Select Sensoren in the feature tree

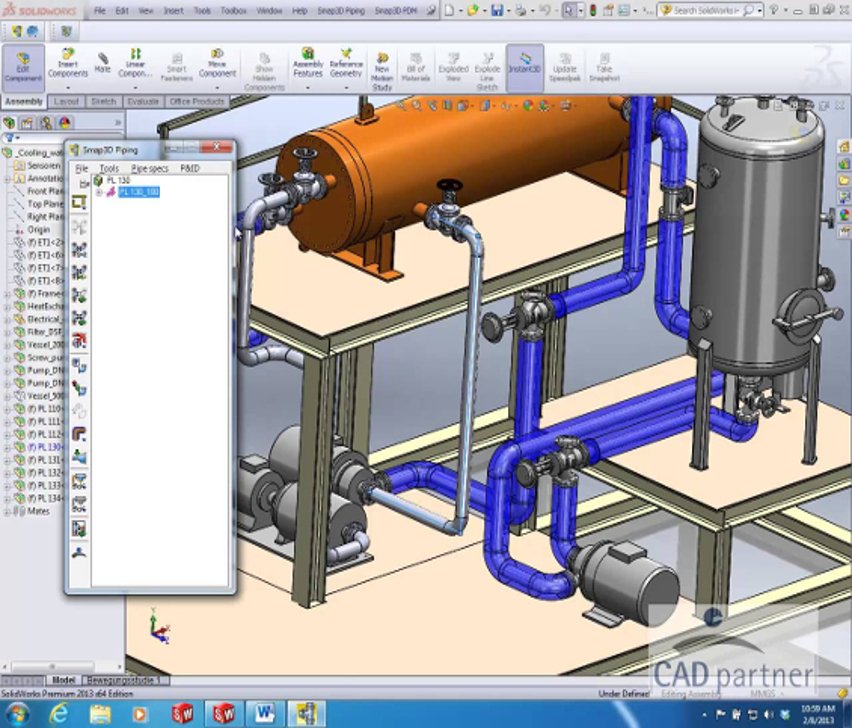click(43, 165)
